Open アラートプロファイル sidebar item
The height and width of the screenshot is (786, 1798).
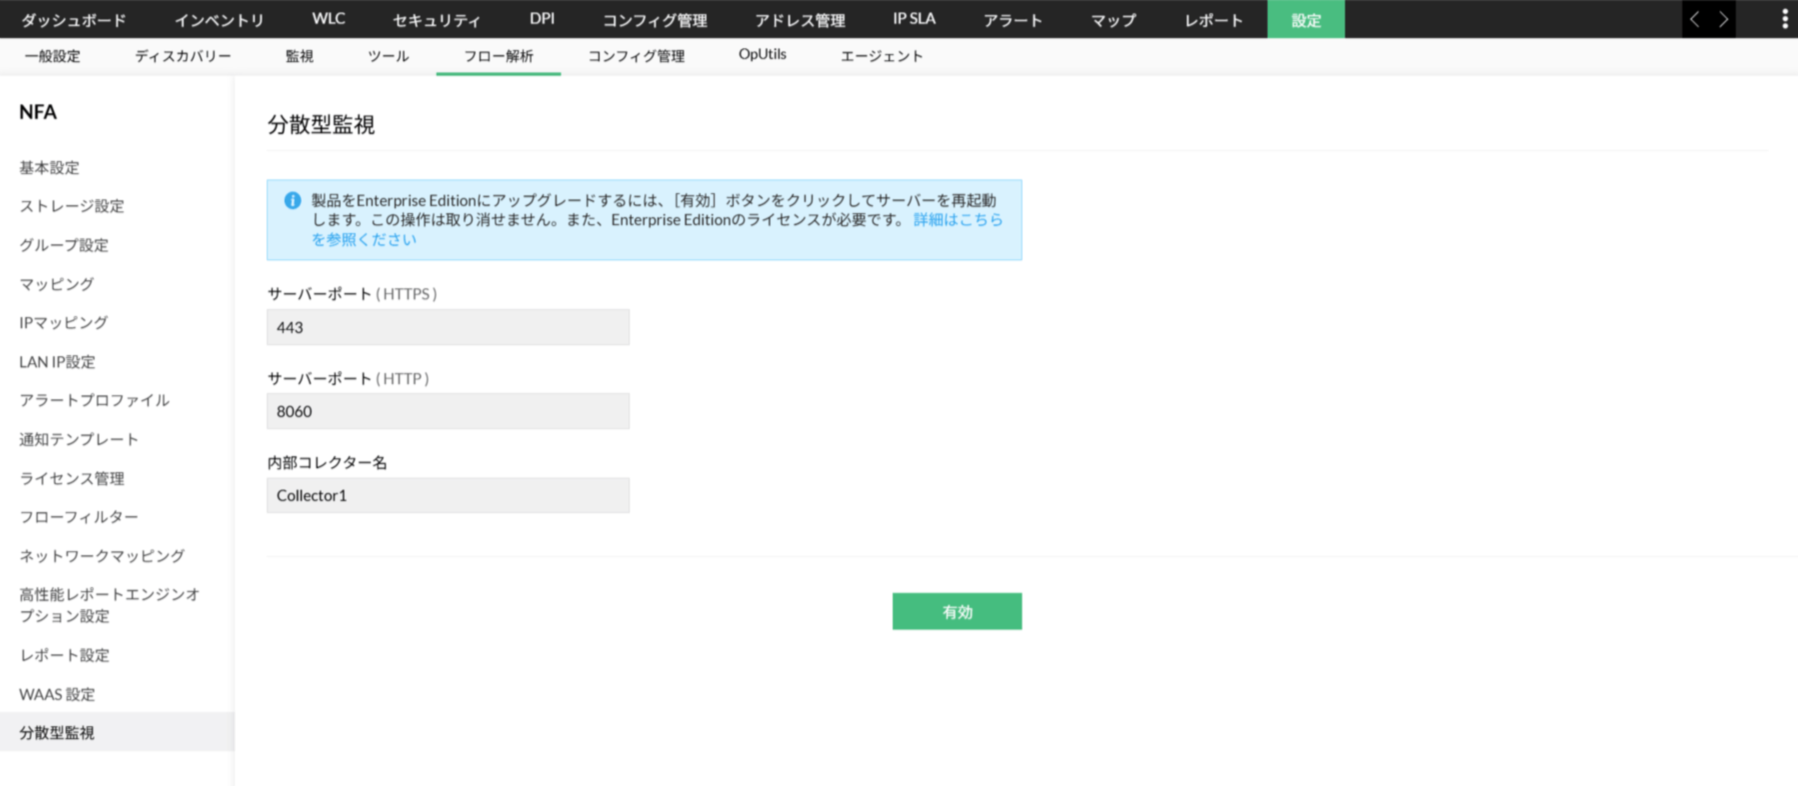tap(94, 400)
